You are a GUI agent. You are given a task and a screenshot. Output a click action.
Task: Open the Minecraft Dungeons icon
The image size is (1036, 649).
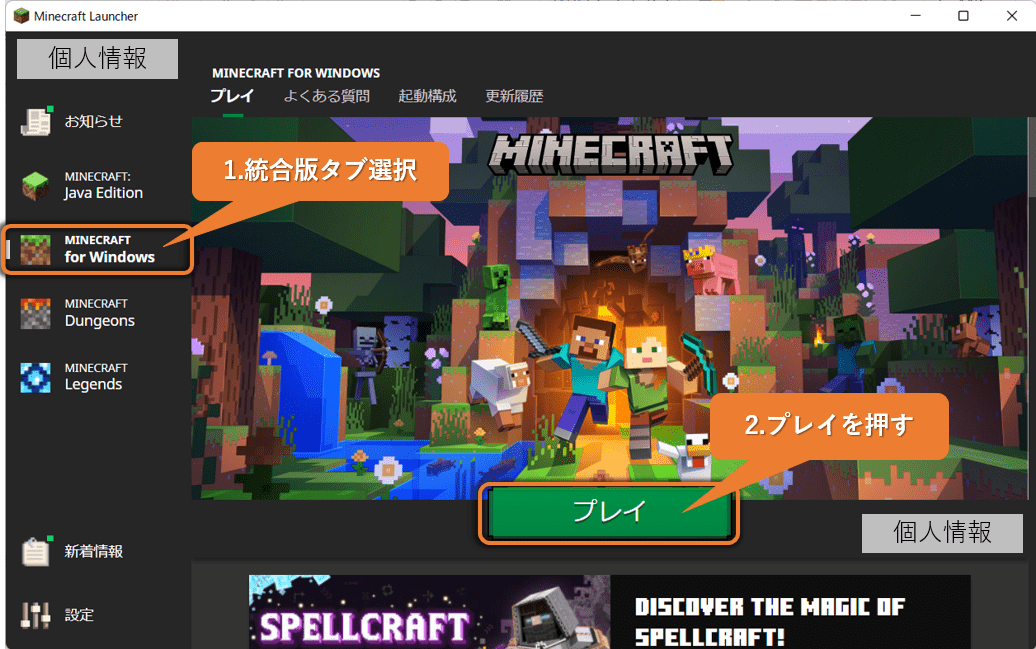[x=36, y=313]
